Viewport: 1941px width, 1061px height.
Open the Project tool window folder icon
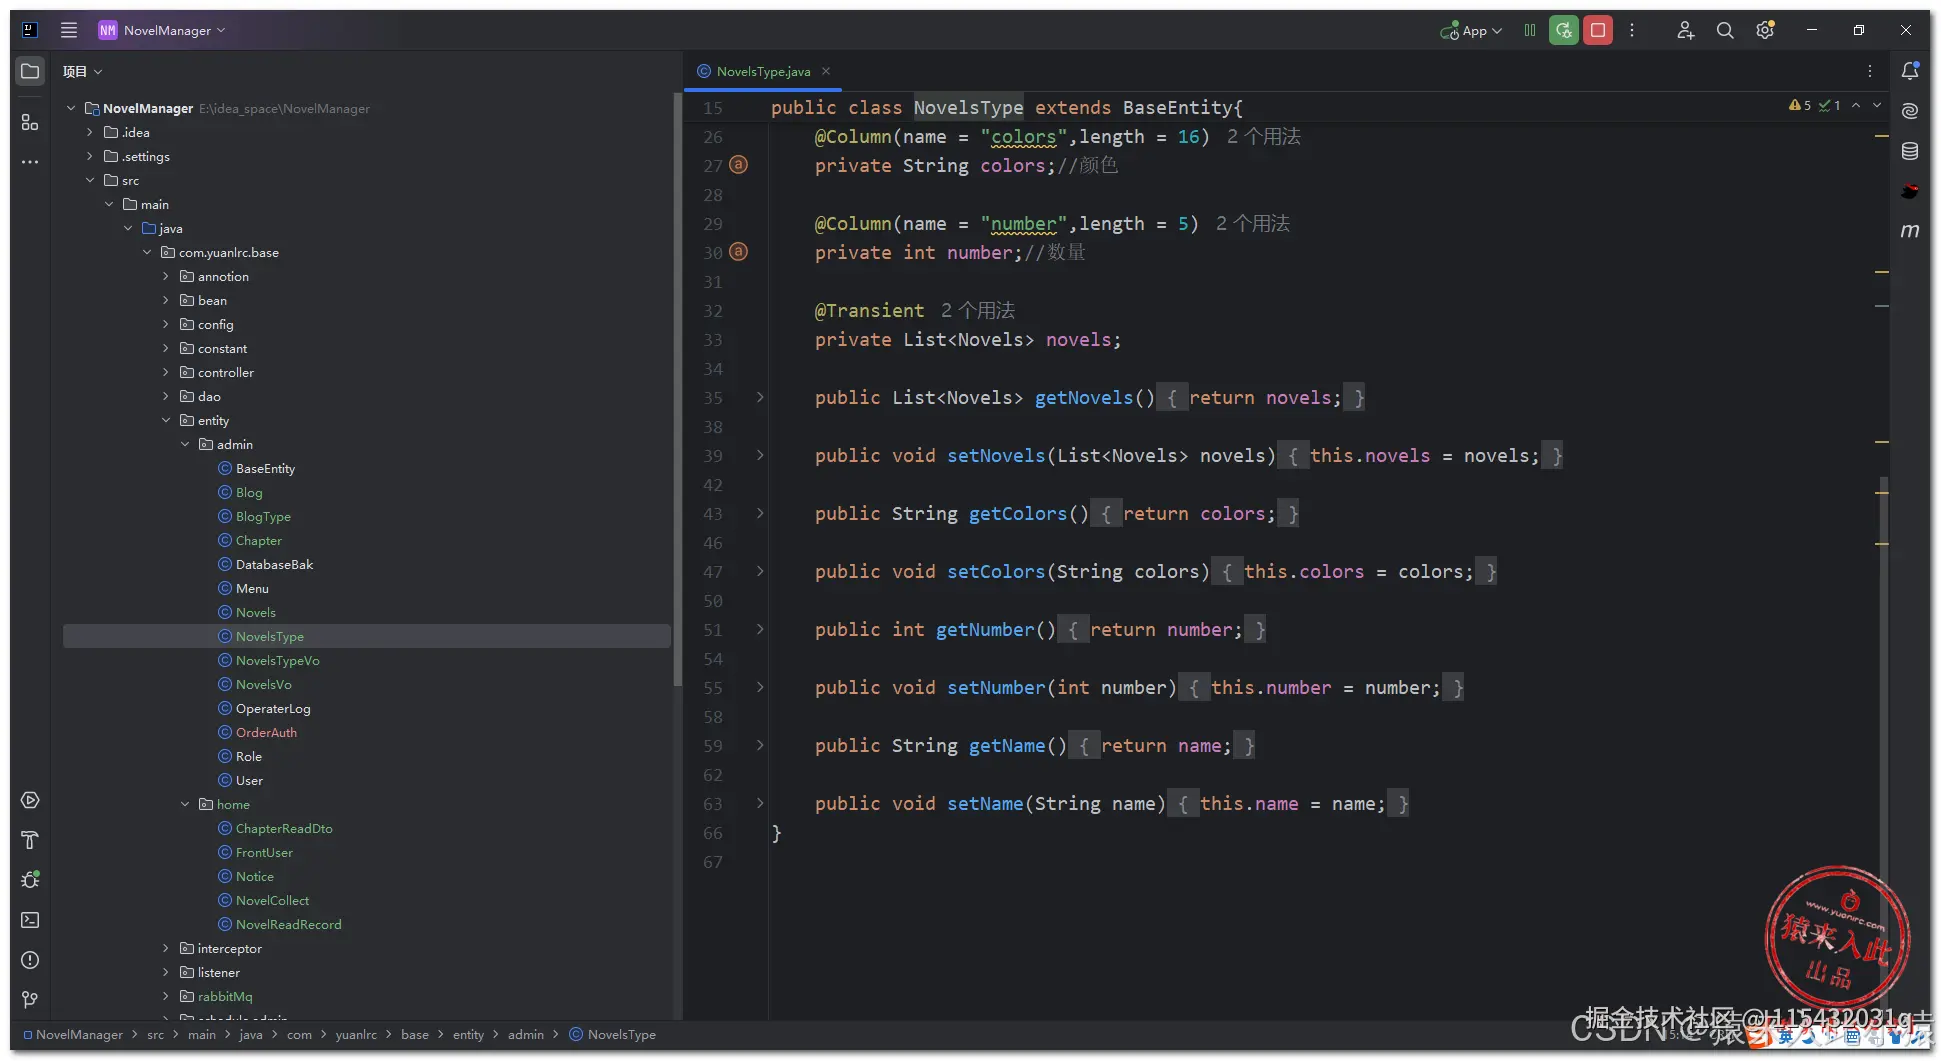pos(30,72)
